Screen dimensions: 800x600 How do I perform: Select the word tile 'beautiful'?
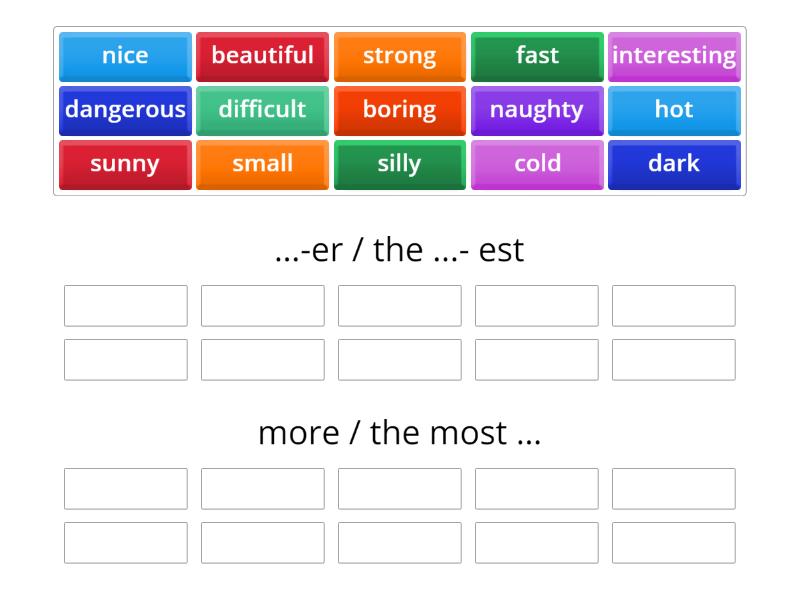pos(262,56)
